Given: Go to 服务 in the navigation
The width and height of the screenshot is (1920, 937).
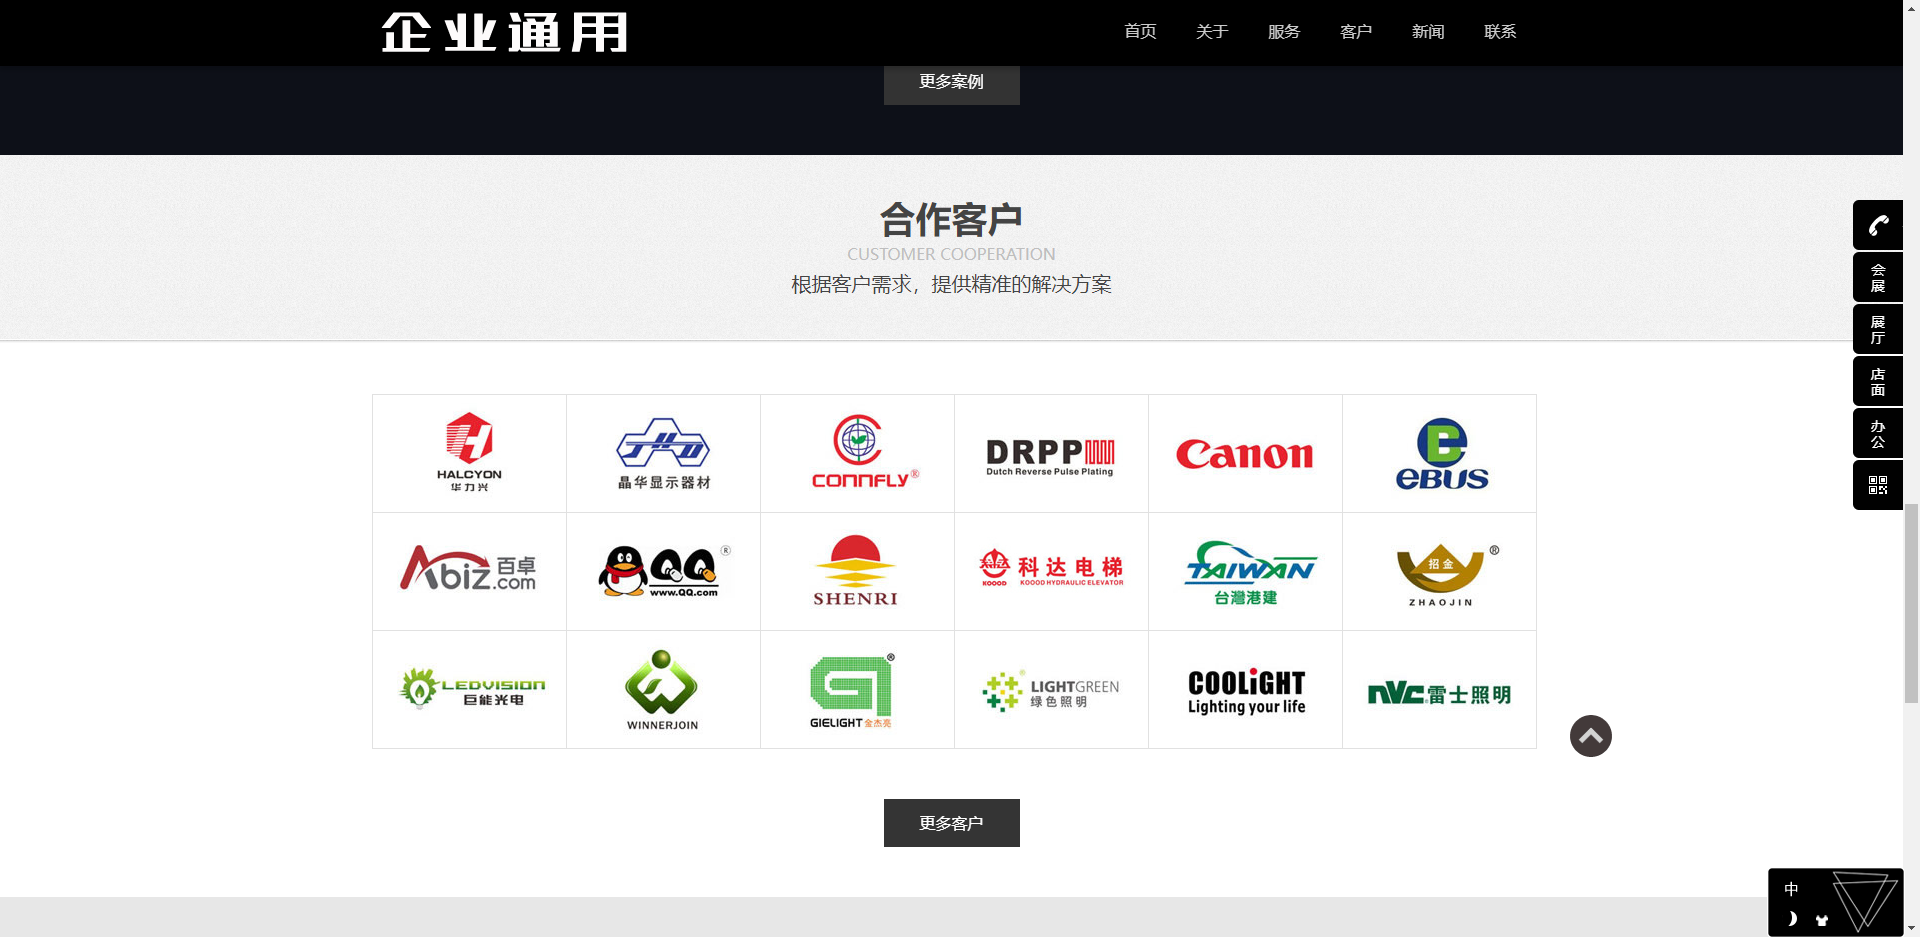Looking at the screenshot, I should [1284, 32].
